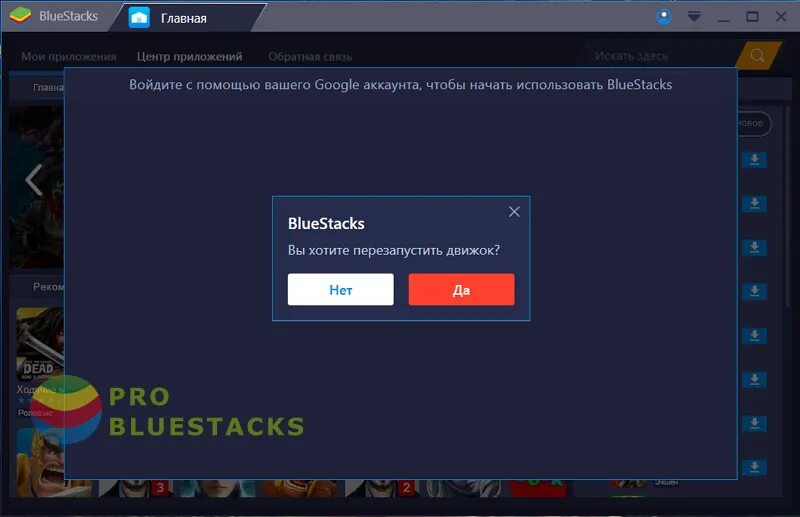
Task: Click the Искать здесь search field
Action: pyautogui.click(x=661, y=56)
